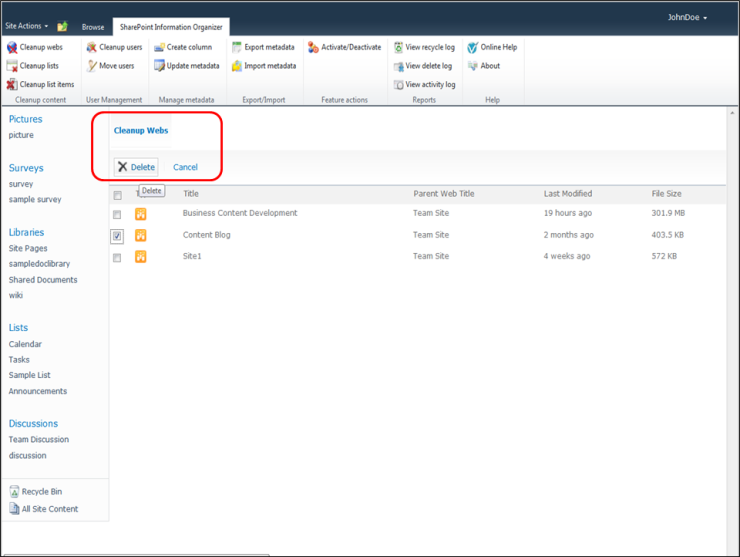This screenshot has width=740, height=557.
Task: Sort by the Title column header
Action: (x=191, y=194)
